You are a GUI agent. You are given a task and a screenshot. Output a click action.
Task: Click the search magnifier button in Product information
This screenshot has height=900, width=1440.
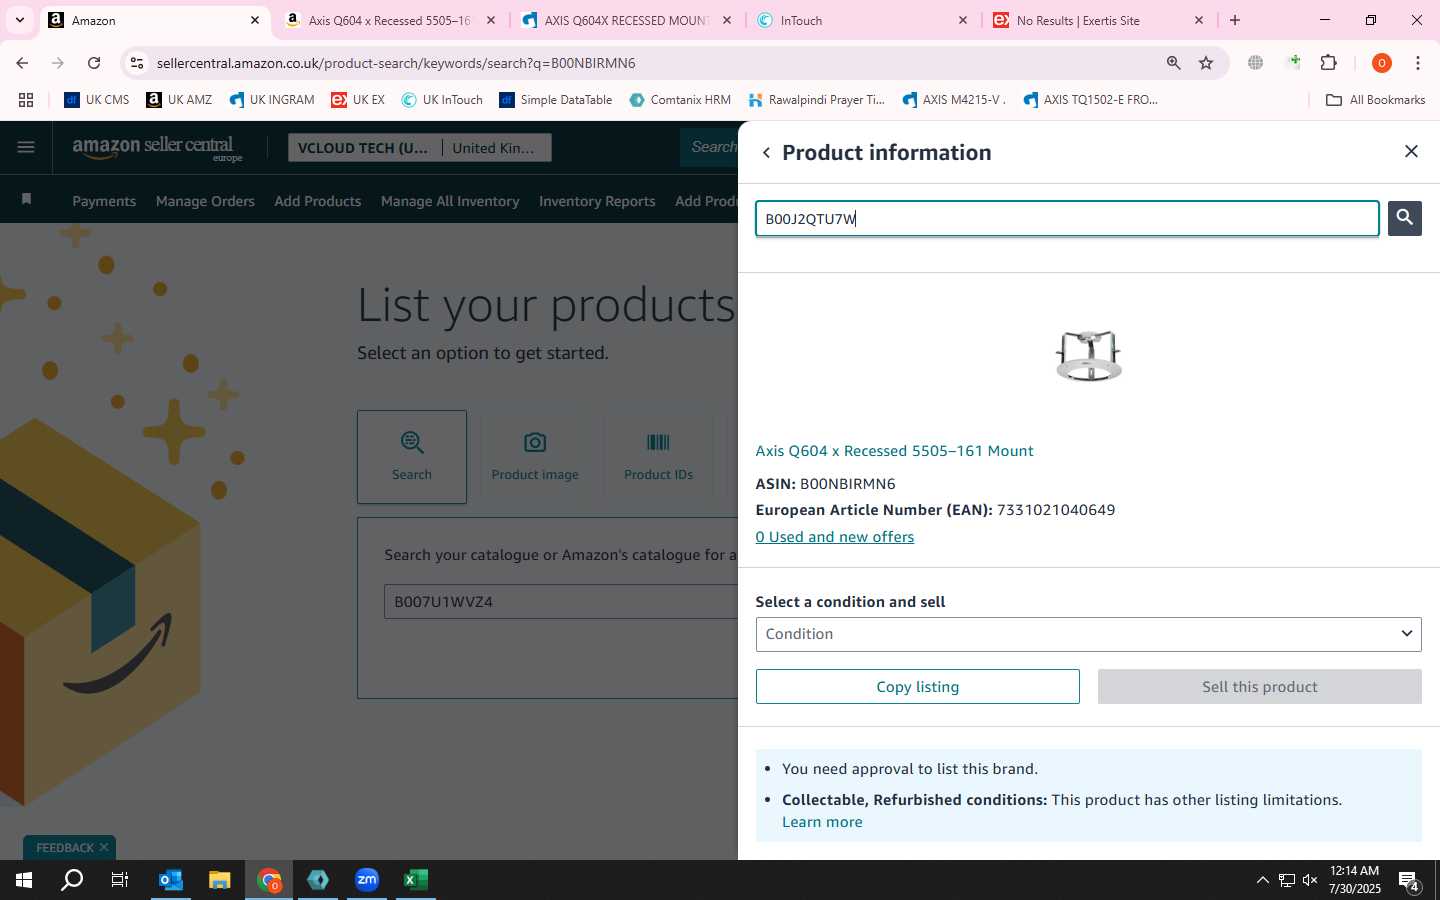click(1404, 218)
